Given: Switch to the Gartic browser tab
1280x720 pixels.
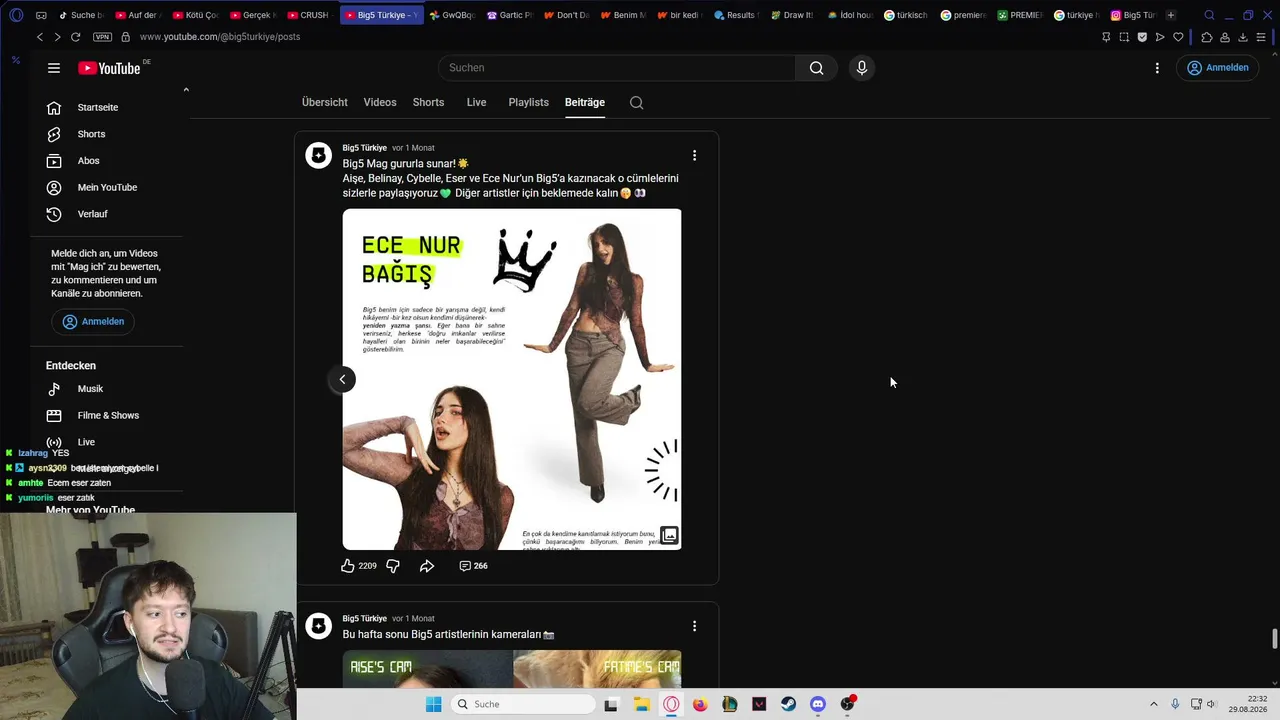Looking at the screenshot, I should tap(511, 15).
